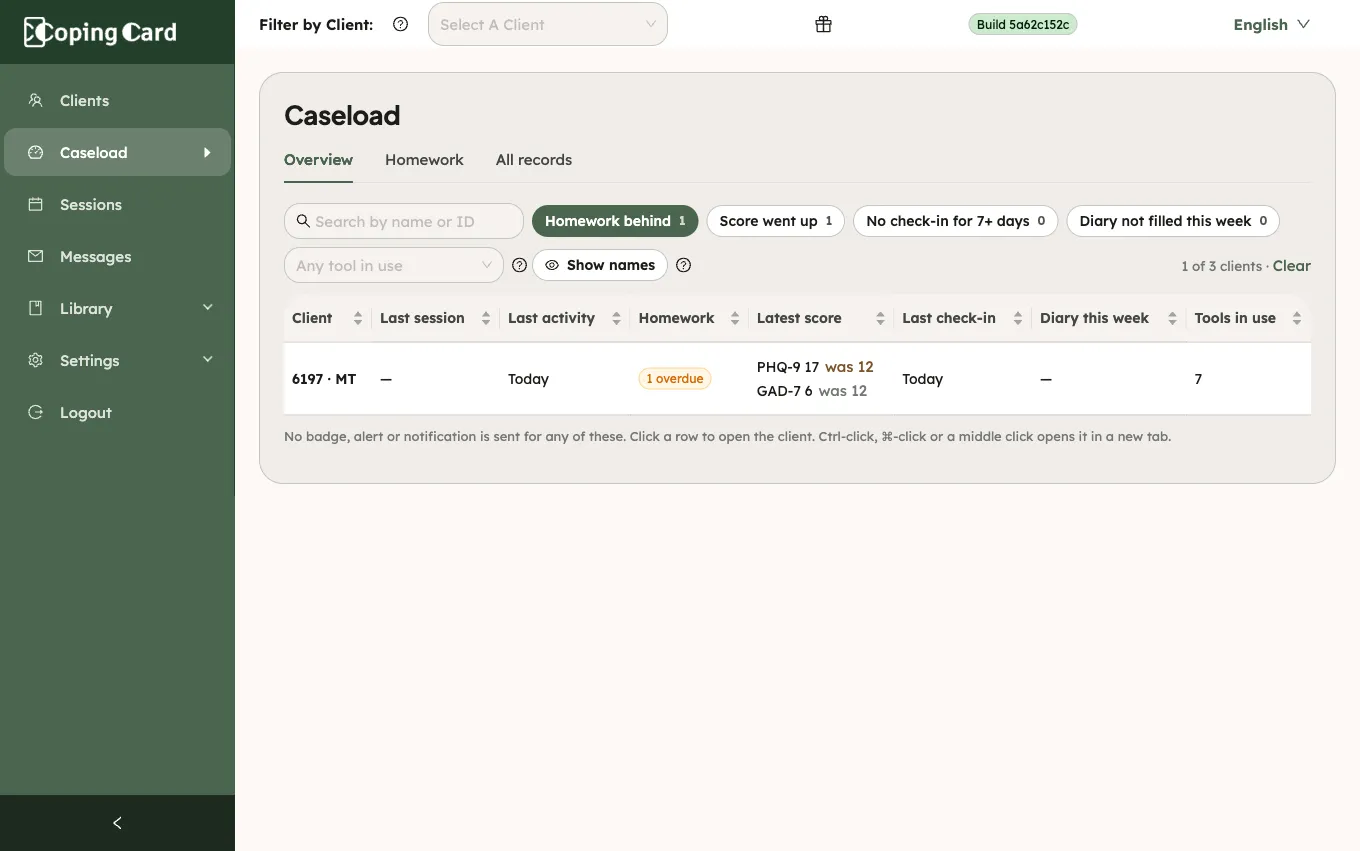
Task: Open Clients from the sidebar
Action: pos(117,100)
